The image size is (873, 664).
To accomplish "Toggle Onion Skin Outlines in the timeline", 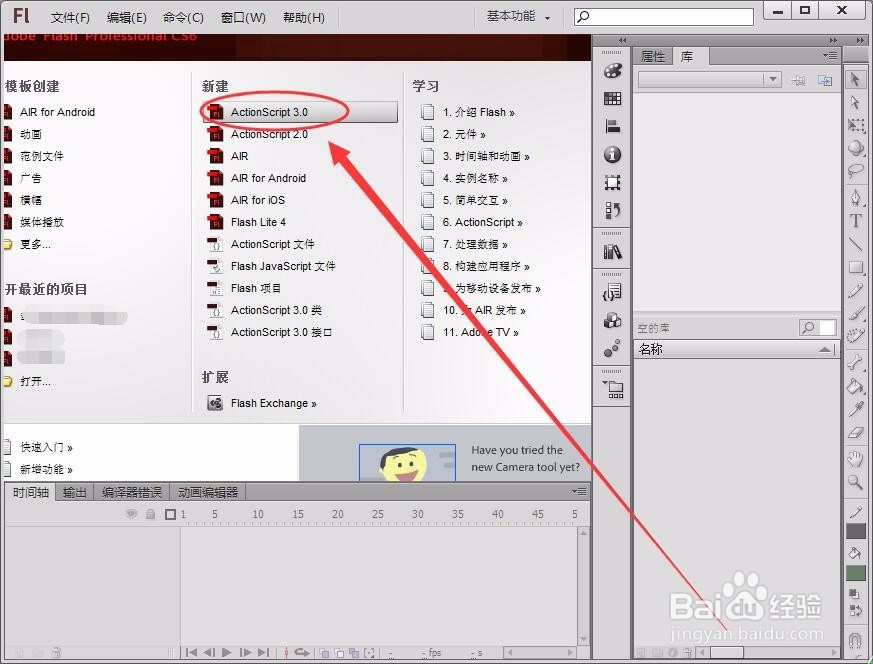I will pos(339,653).
